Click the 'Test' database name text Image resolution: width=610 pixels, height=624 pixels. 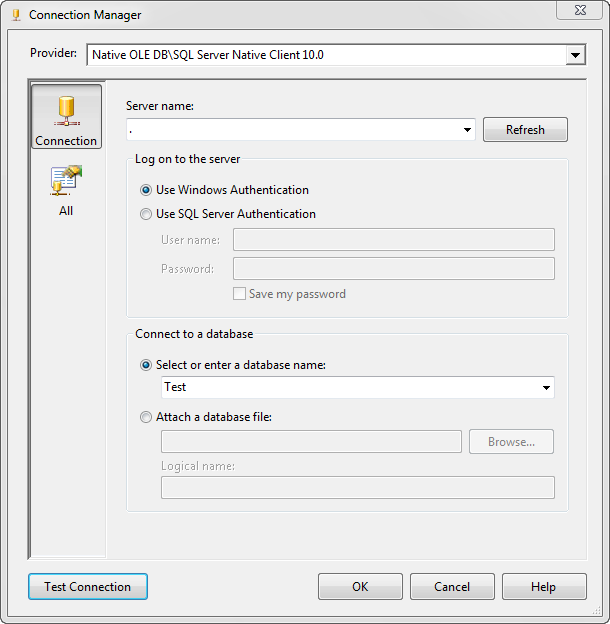click(x=175, y=387)
